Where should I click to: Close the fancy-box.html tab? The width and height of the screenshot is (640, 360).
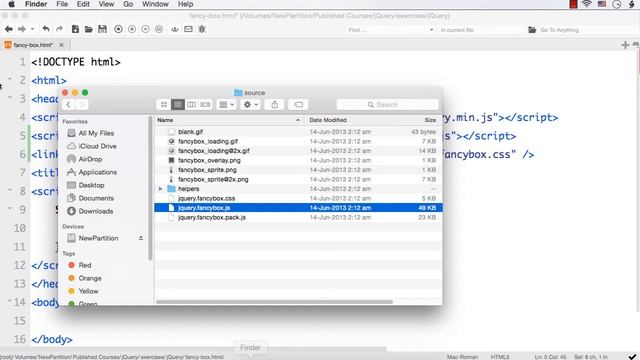point(61,45)
